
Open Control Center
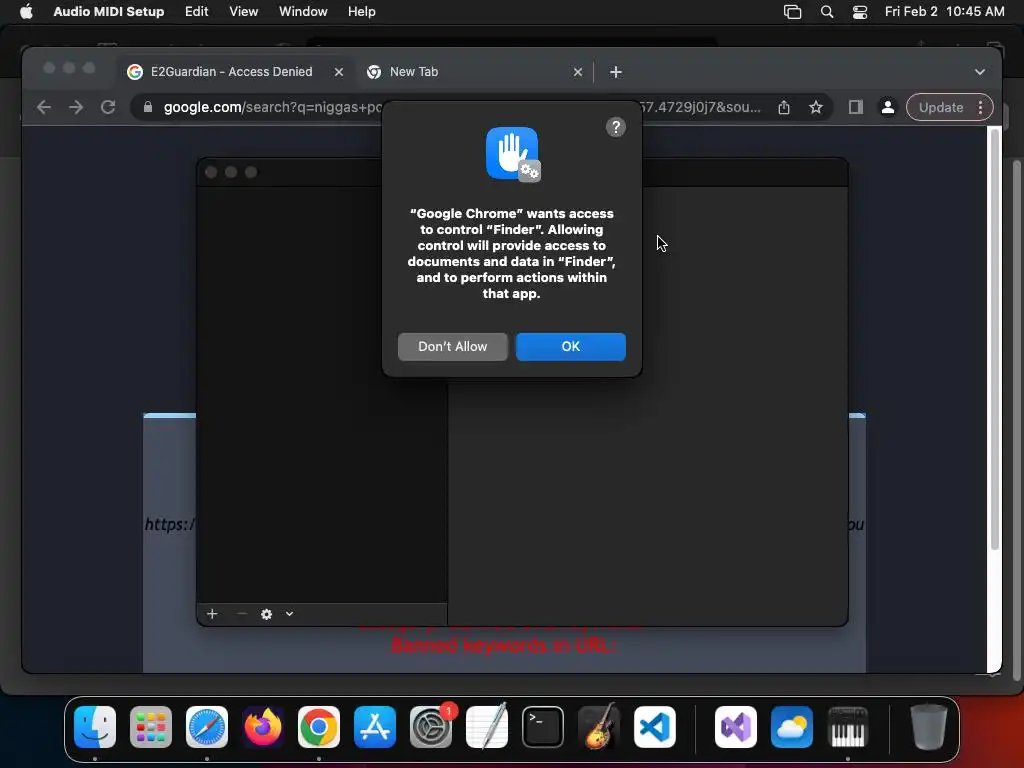[x=860, y=12]
